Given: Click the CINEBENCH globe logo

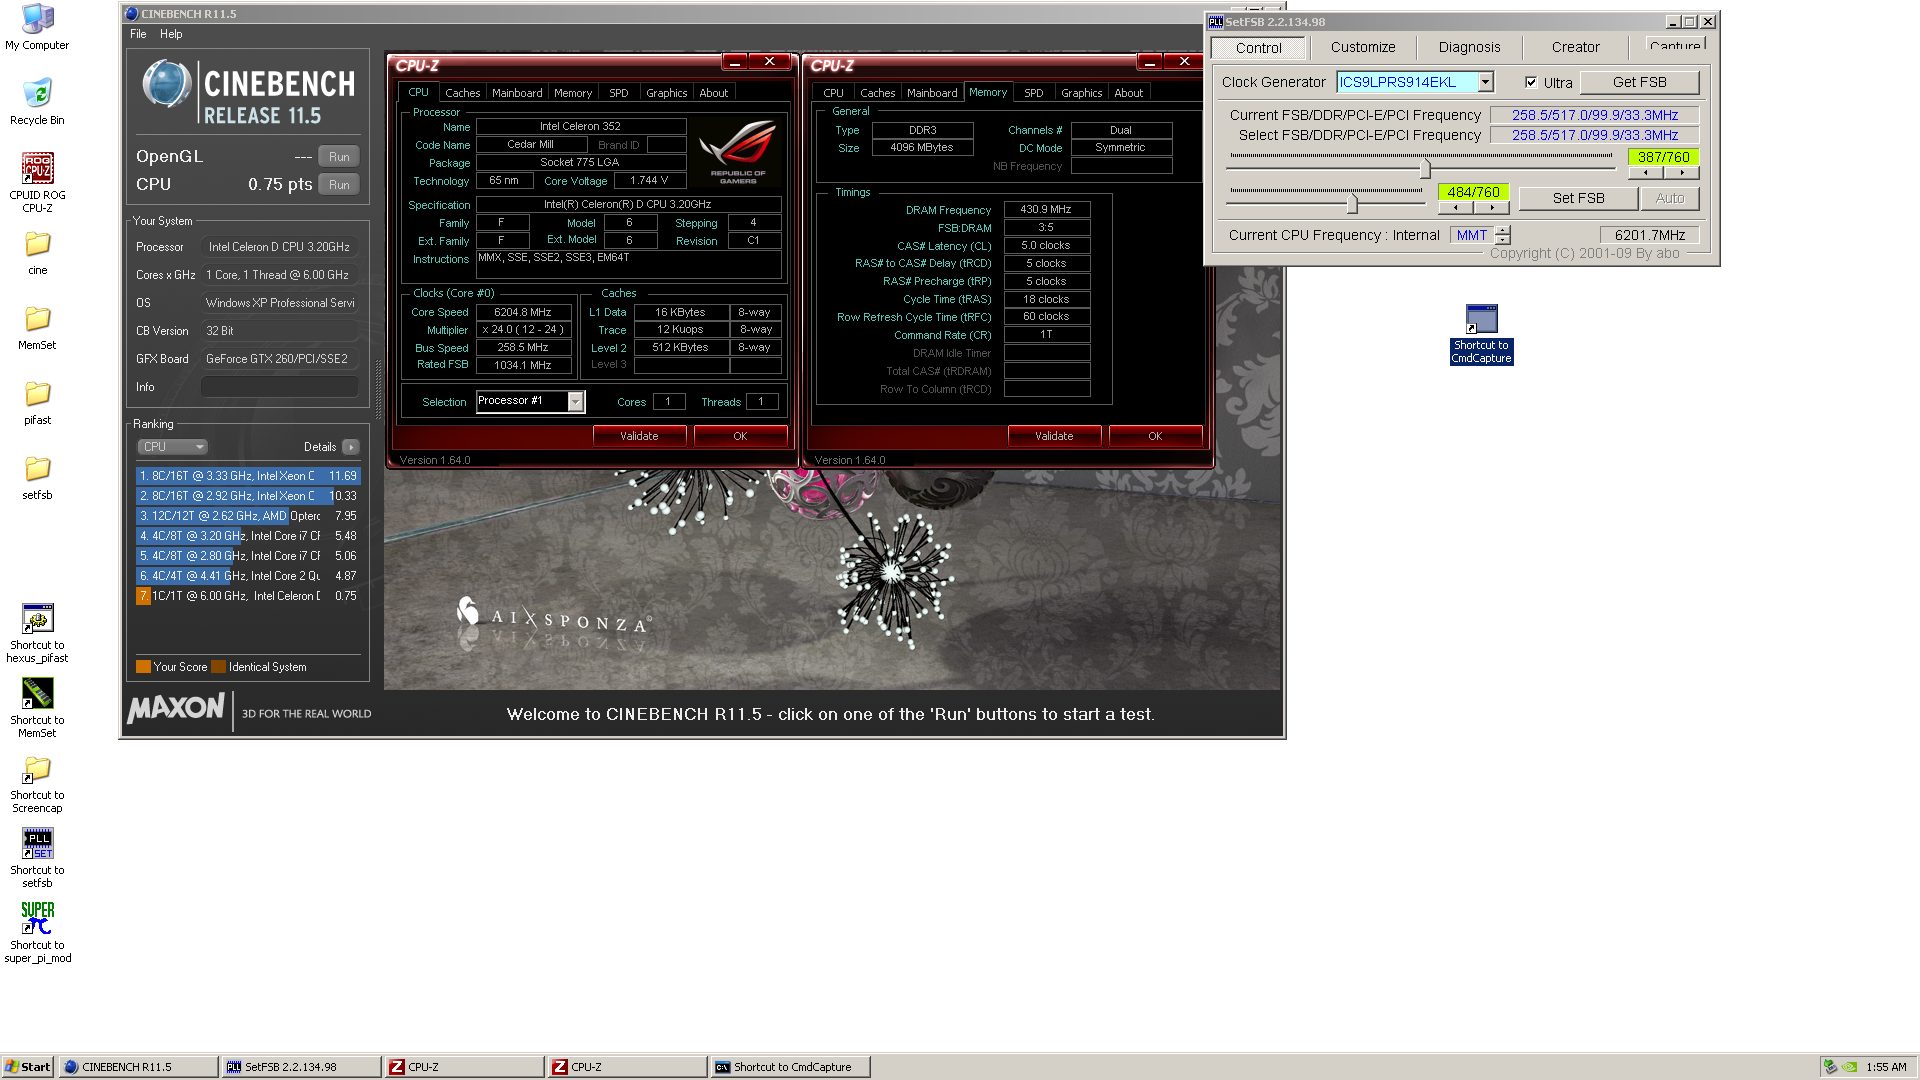Looking at the screenshot, I should pyautogui.click(x=166, y=84).
